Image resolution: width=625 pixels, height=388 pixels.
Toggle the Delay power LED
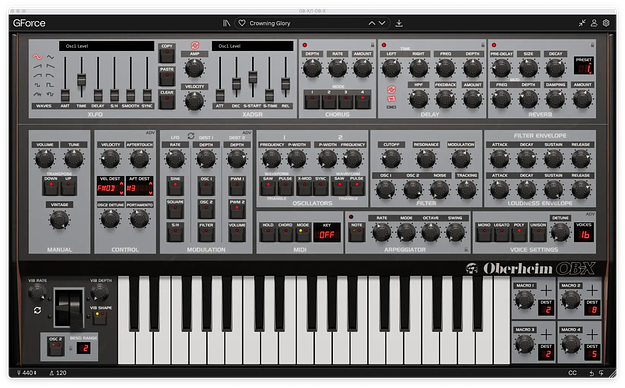coord(384,45)
